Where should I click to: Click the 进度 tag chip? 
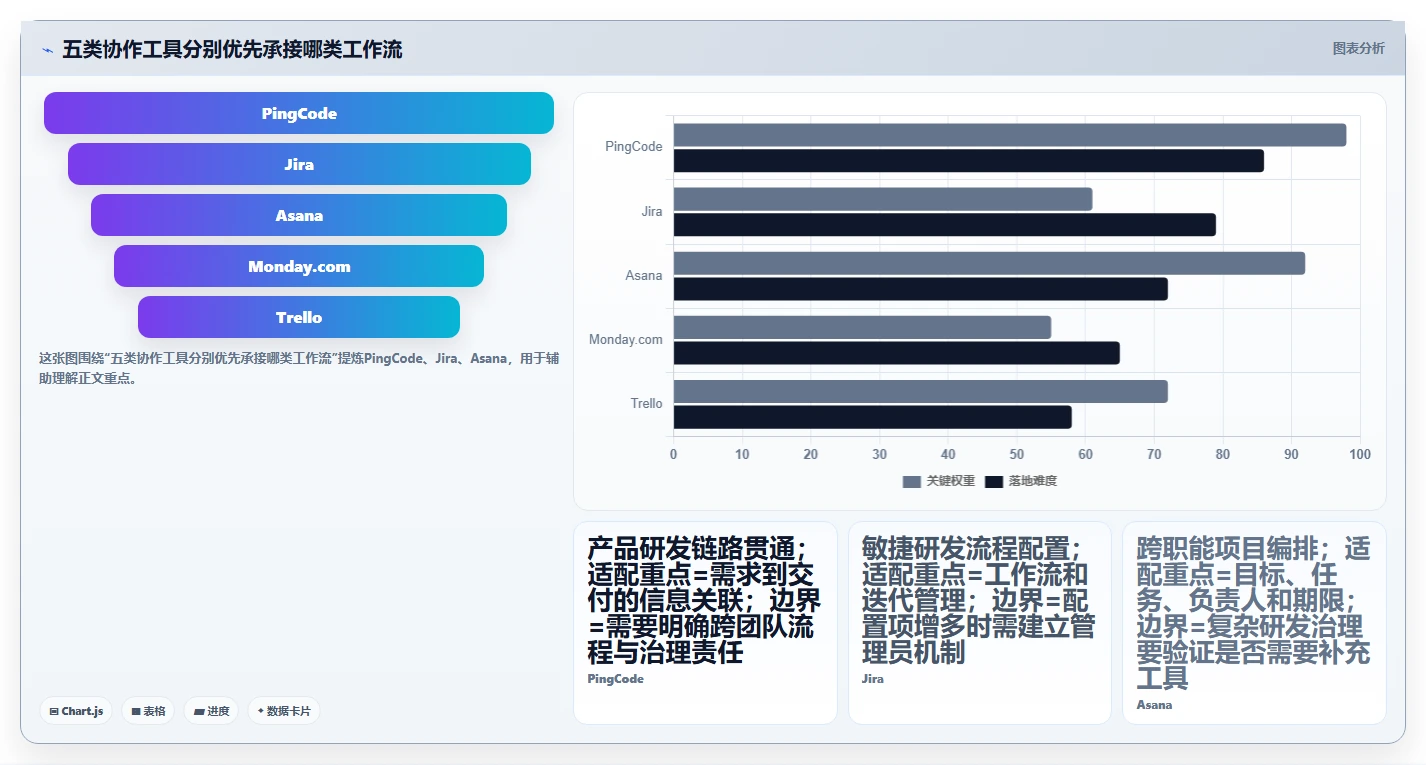coord(211,711)
